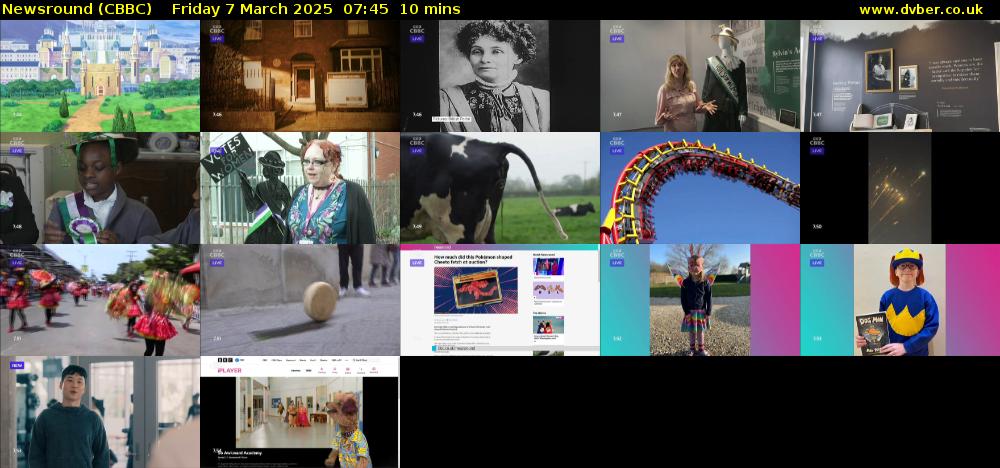The width and height of the screenshot is (1000, 468).
Task: Open the girl with green rosette thumbnail
Action: point(100,188)
